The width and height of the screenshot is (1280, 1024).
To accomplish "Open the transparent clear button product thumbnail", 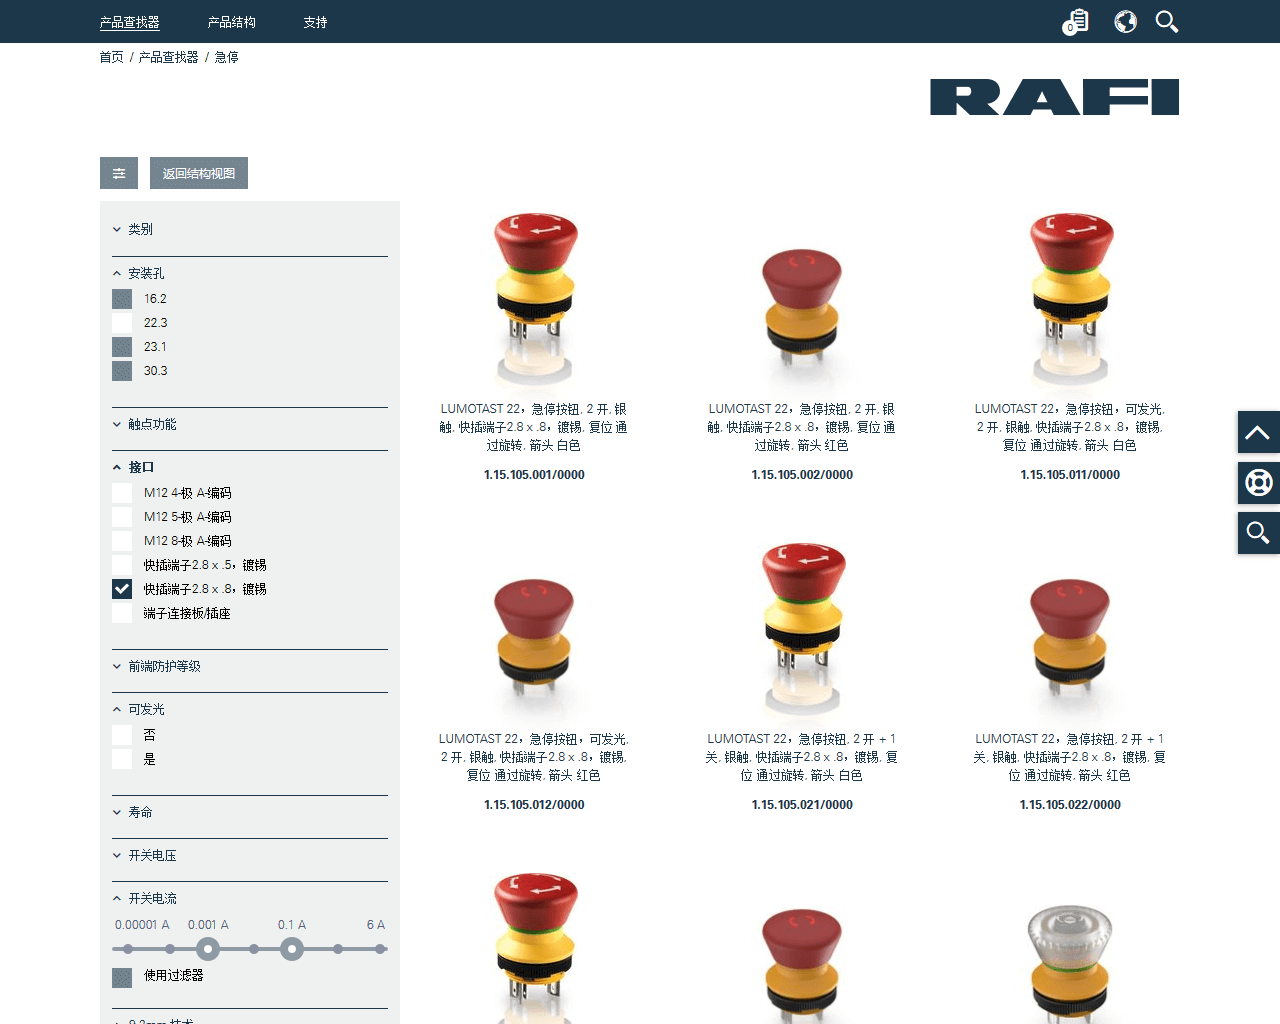I will (x=1070, y=964).
